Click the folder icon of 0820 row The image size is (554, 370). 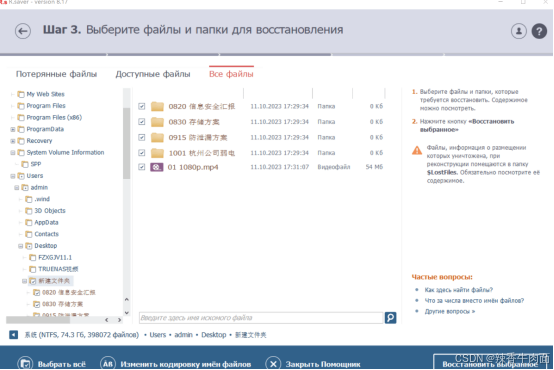click(157, 106)
